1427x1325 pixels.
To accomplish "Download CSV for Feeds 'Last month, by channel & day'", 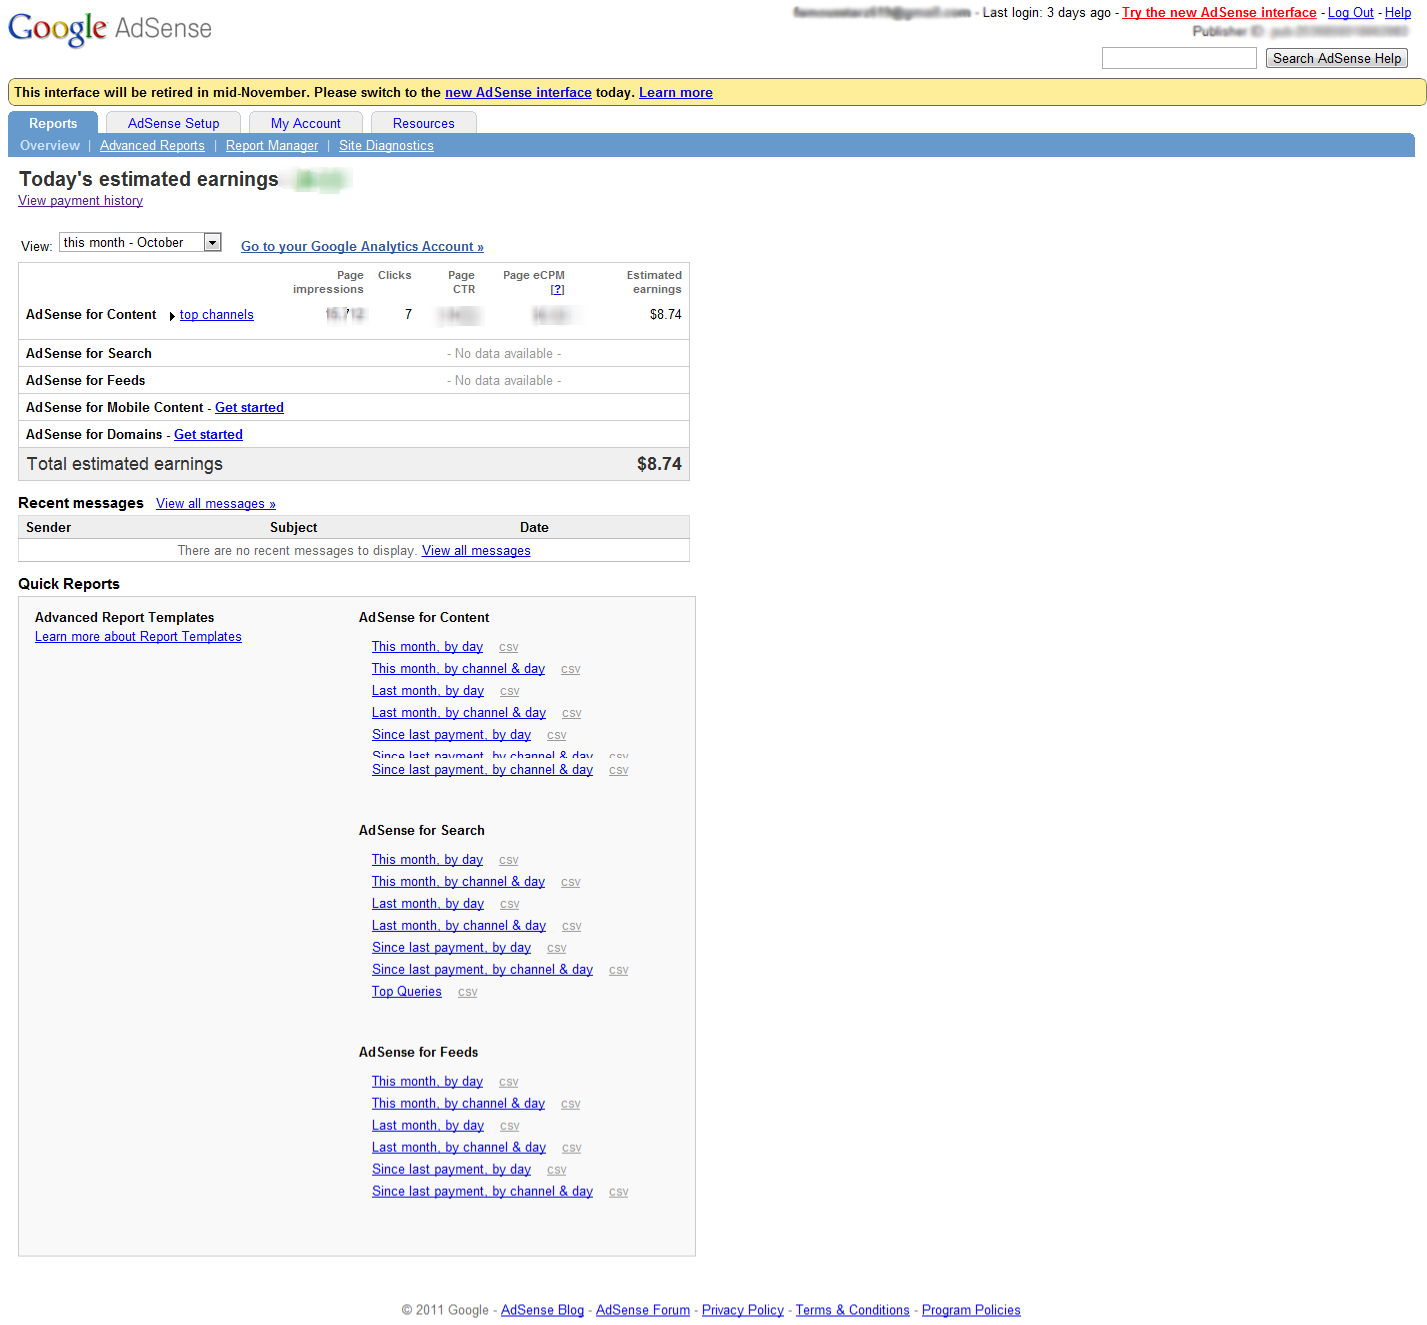I will pyautogui.click(x=571, y=1149).
